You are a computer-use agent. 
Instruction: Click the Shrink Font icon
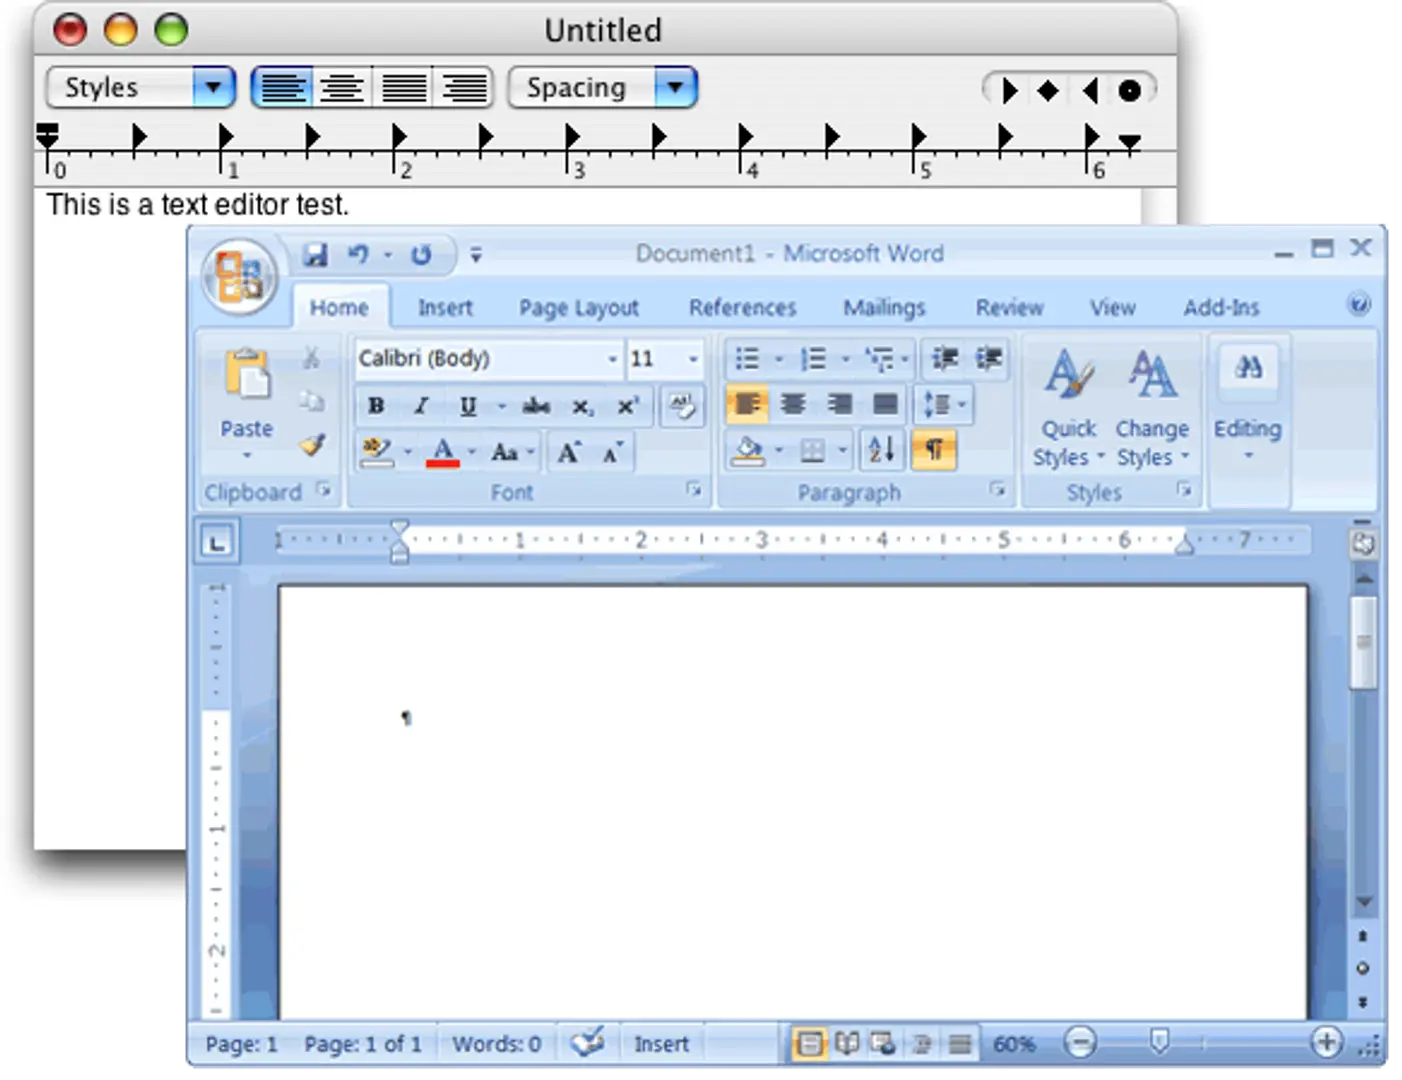tap(613, 452)
